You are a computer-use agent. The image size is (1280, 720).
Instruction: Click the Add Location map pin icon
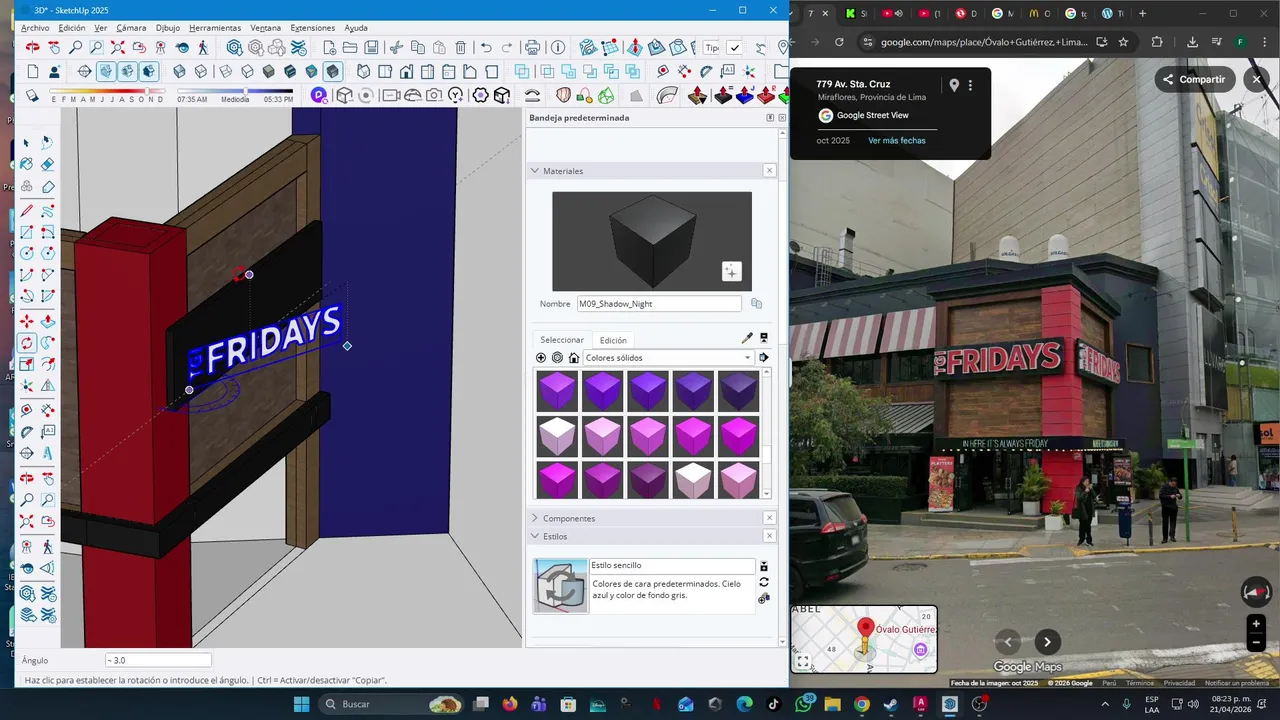click(x=782, y=47)
